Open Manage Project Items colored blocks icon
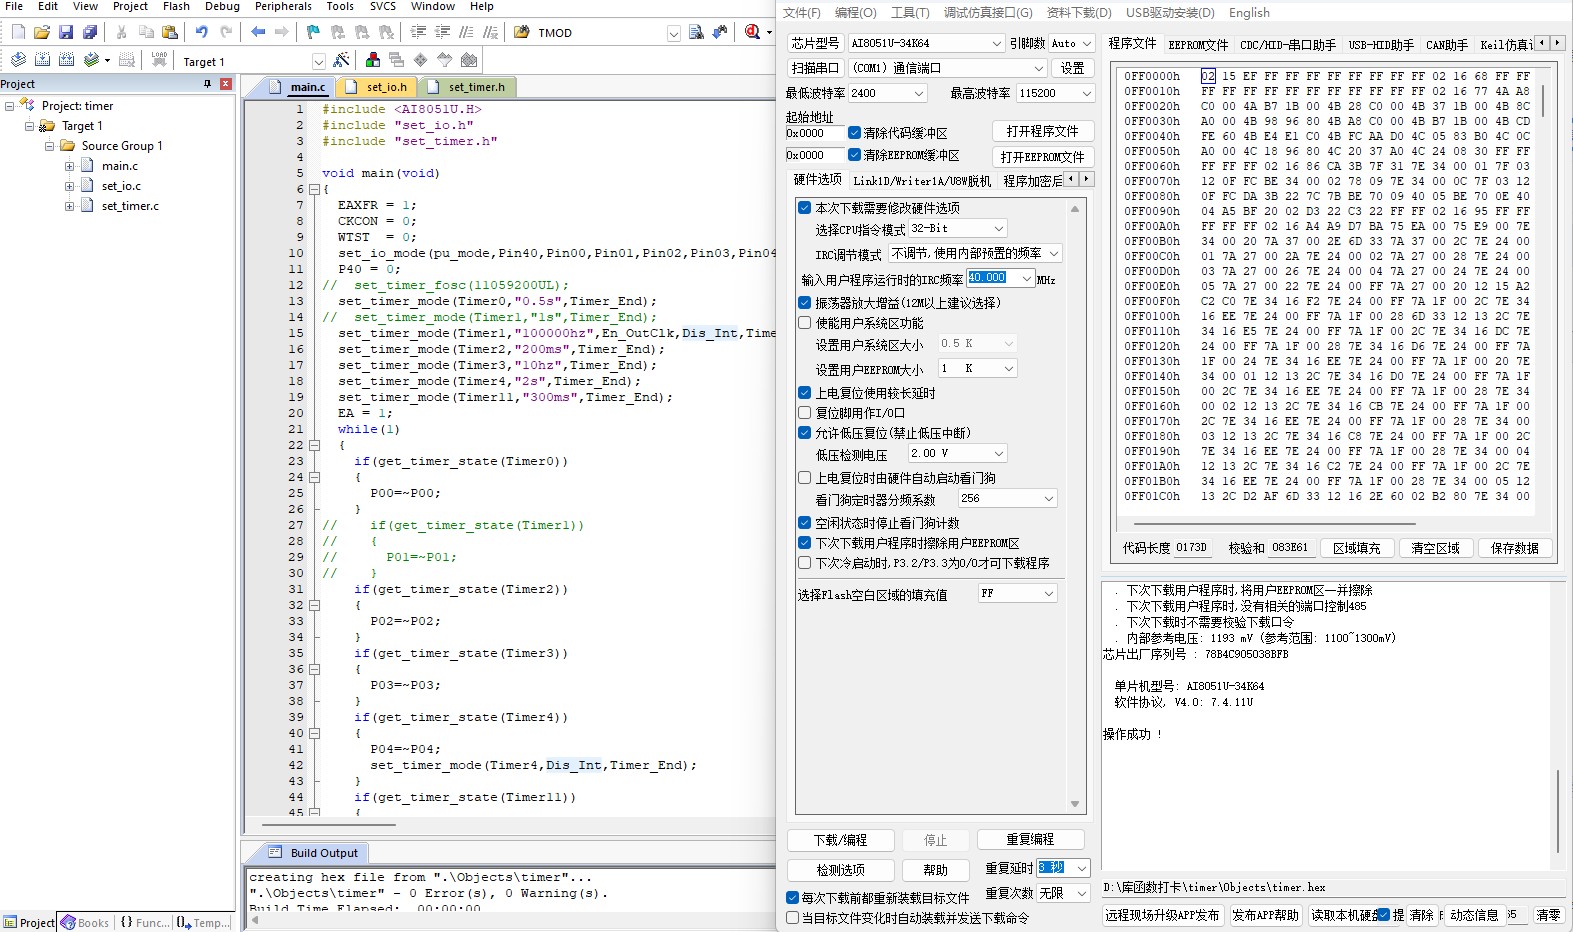 point(373,60)
